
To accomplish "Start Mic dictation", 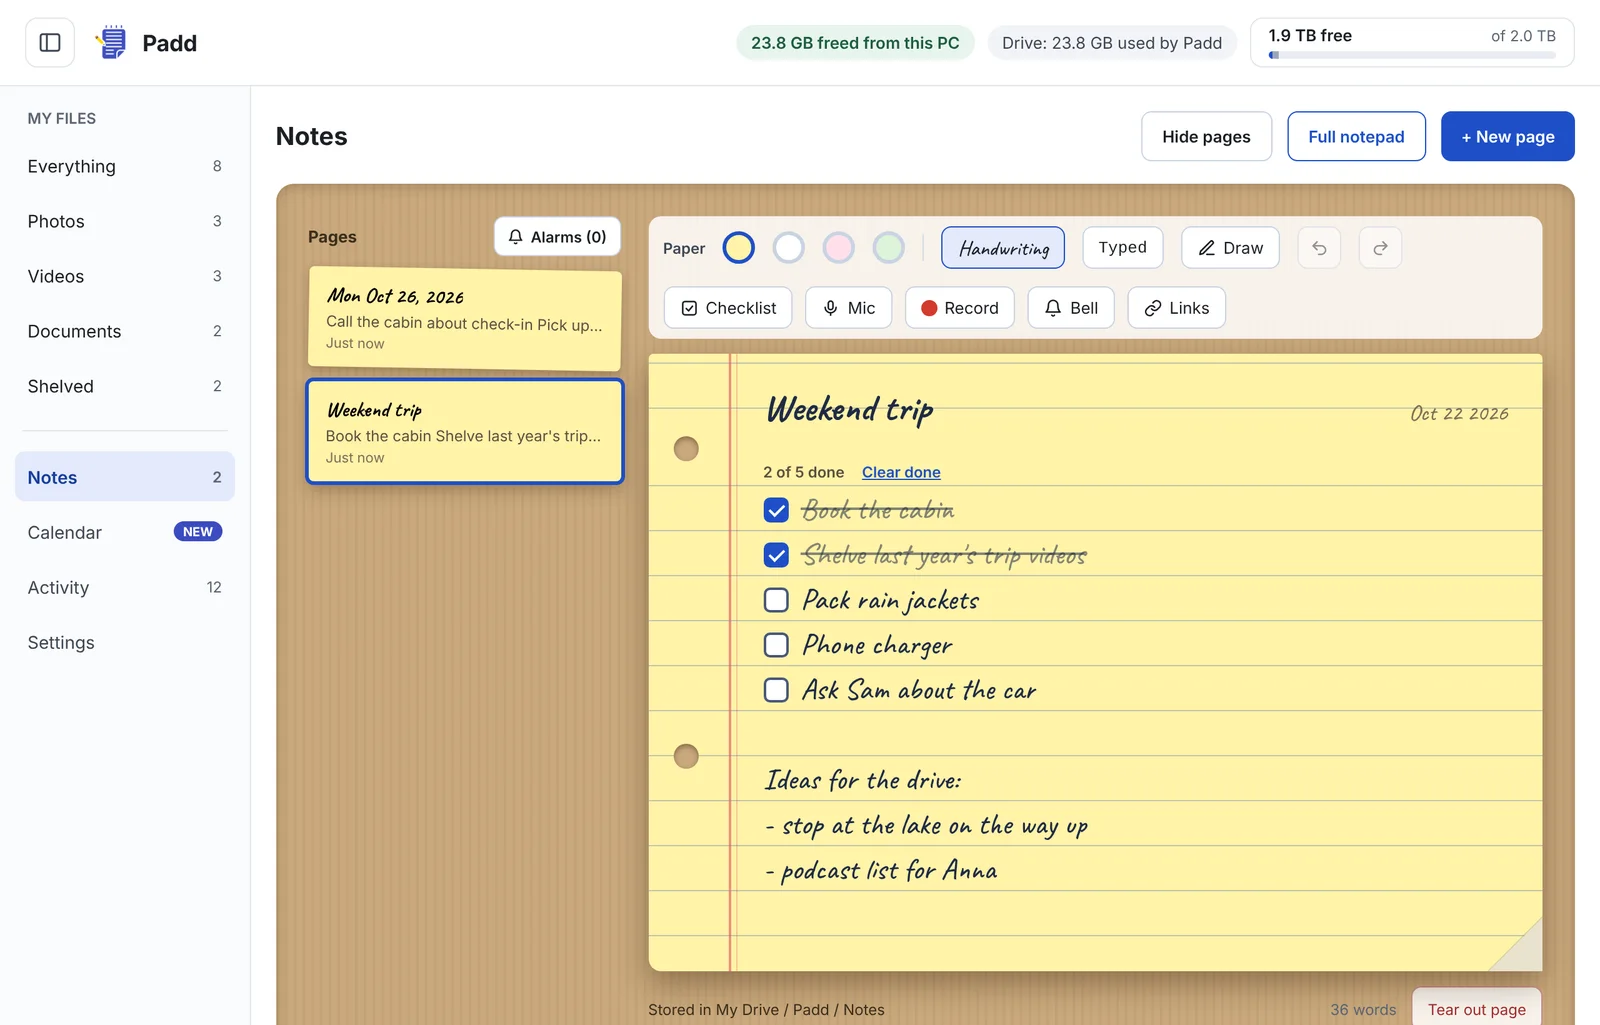I will (849, 308).
